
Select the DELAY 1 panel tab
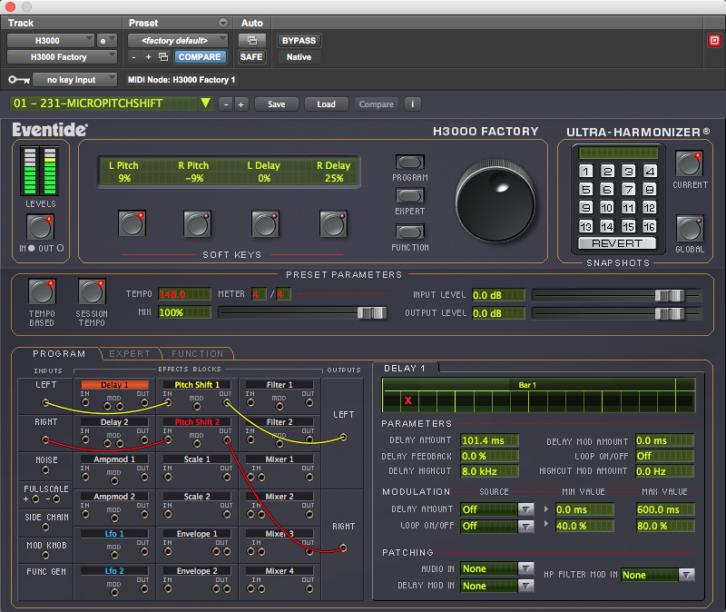tap(405, 368)
